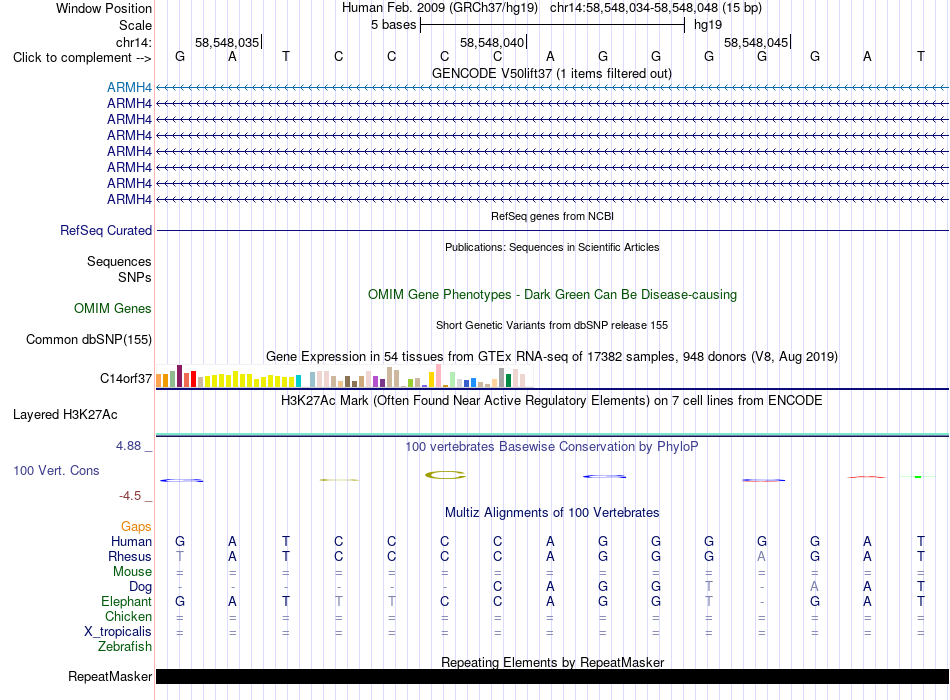950x700 pixels.
Task: Click the 'Click to complement -->' label
Action: point(82,58)
